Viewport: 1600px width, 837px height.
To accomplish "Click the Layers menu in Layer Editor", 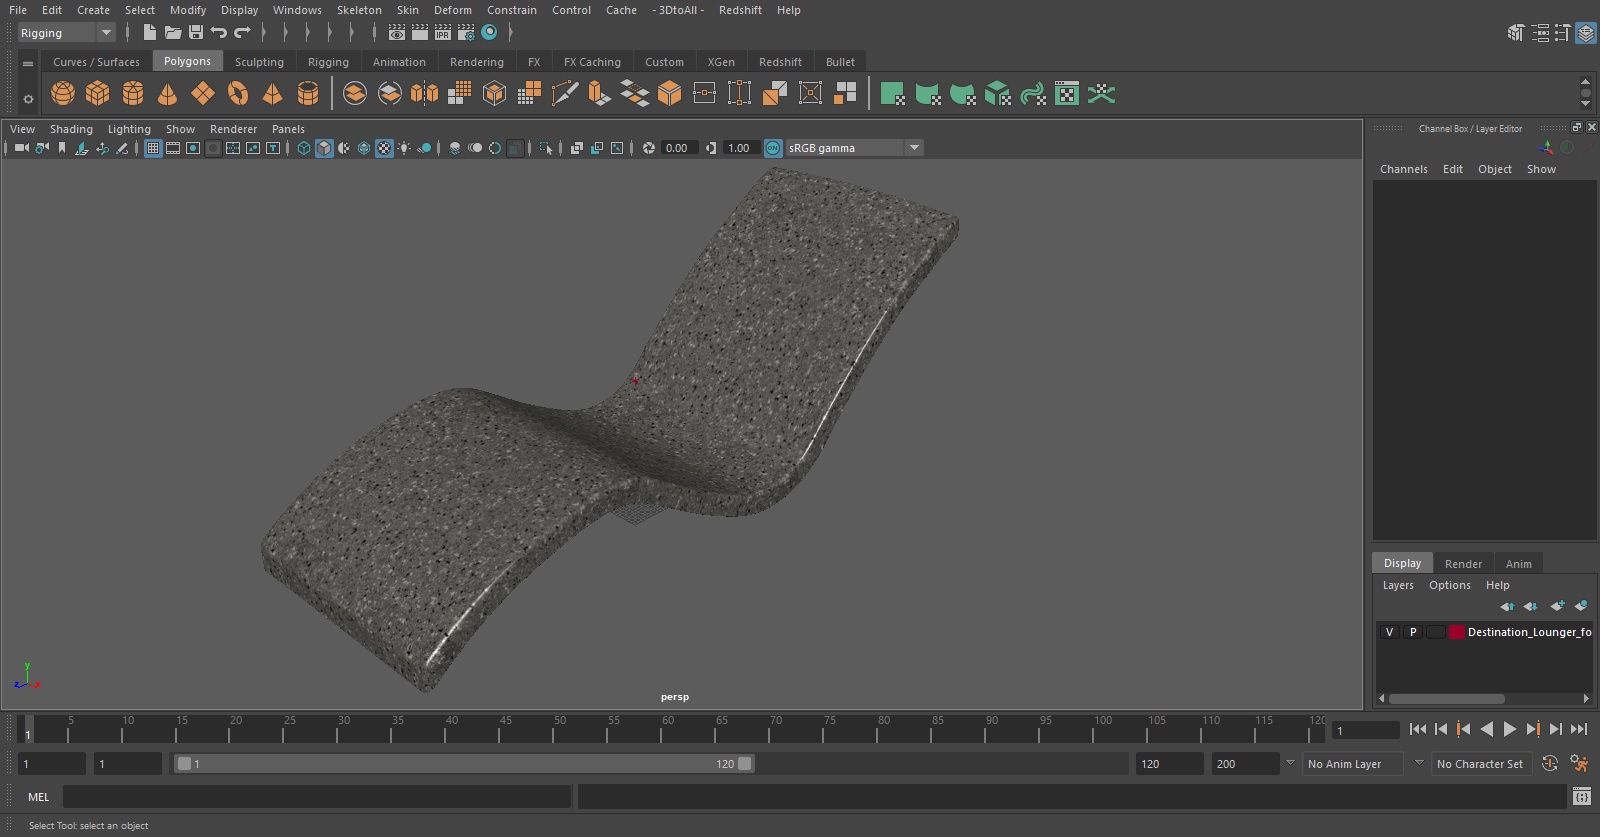I will 1398,585.
